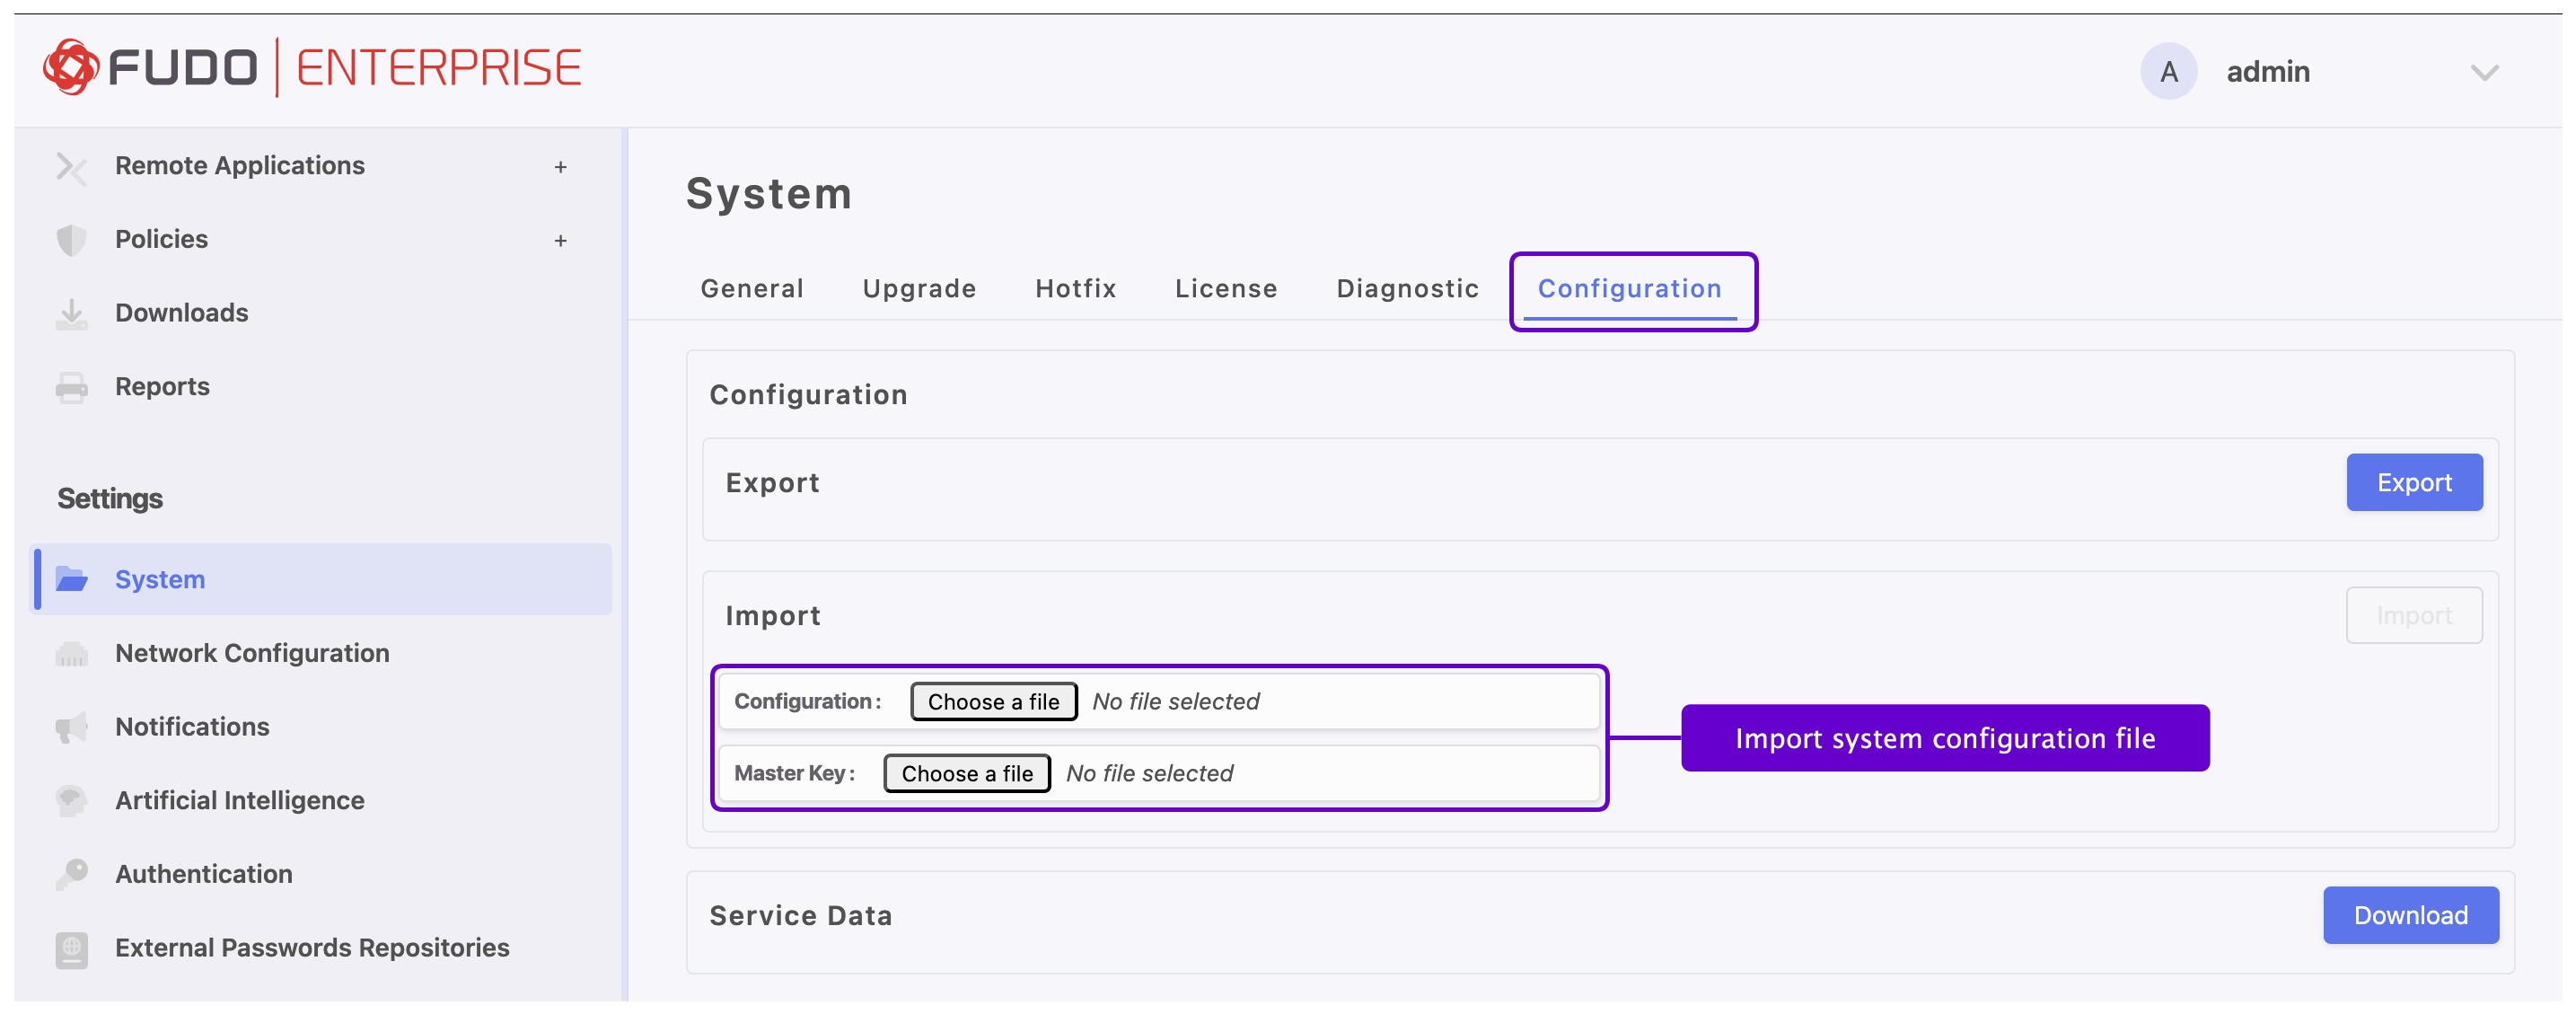Click the Policies shield icon
The width and height of the screenshot is (2576, 1023).
click(x=71, y=240)
